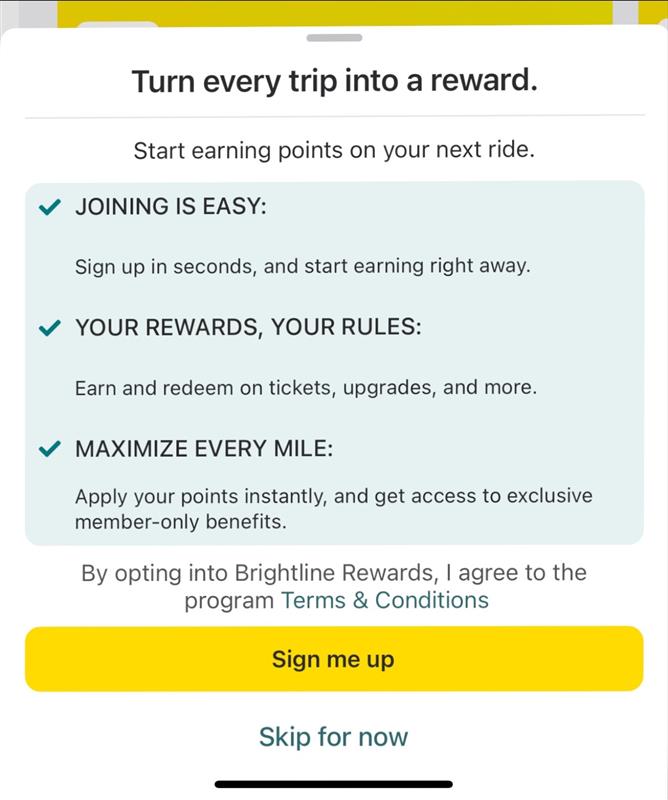Click 'Start earning points on your next ride' subtitle
The image size is (668, 800).
[334, 151]
